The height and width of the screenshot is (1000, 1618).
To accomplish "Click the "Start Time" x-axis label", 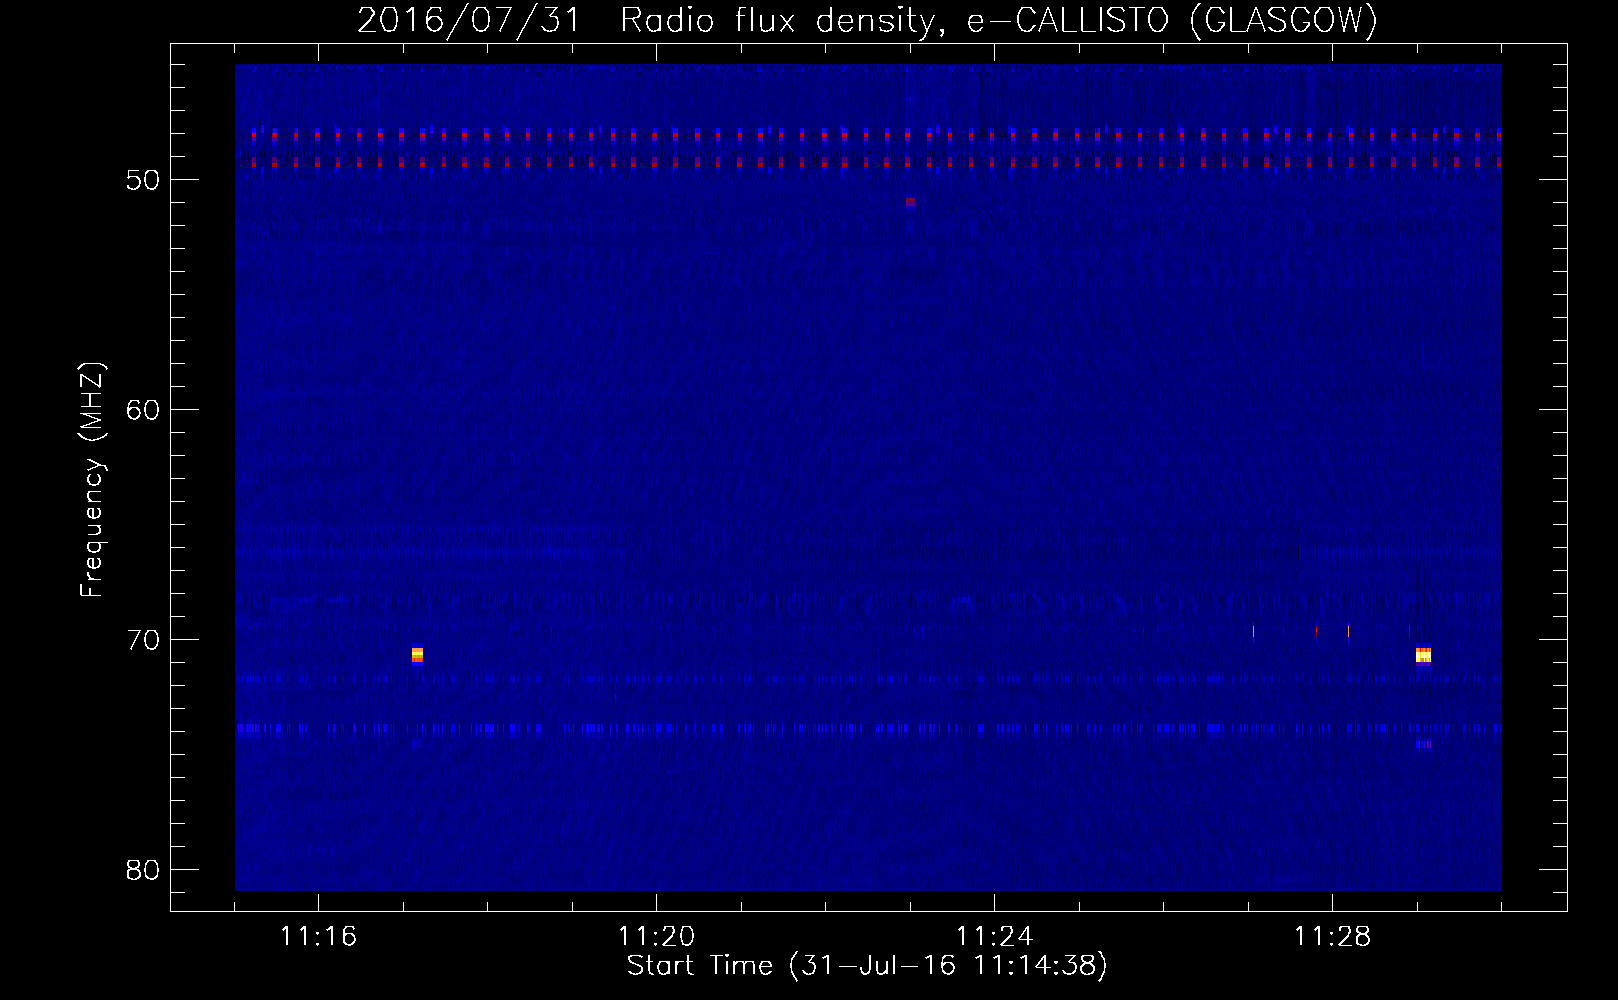I will (867, 966).
